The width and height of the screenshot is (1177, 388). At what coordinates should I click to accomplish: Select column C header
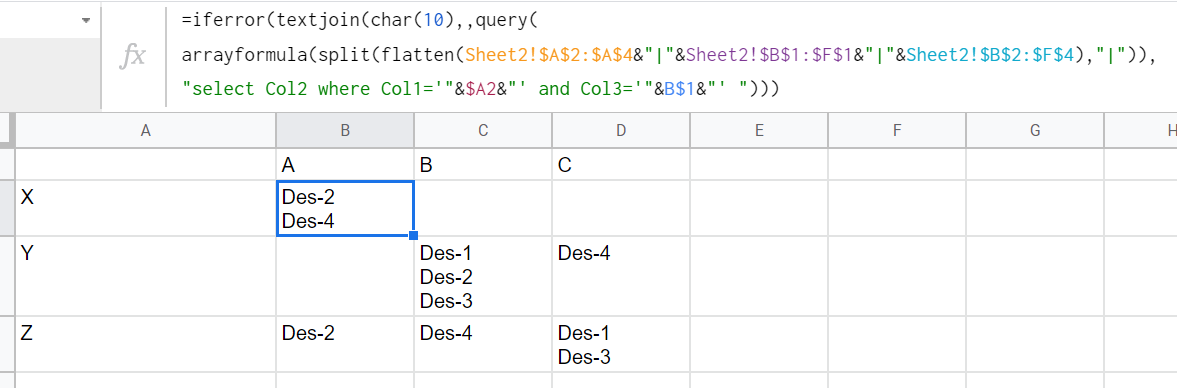483,131
